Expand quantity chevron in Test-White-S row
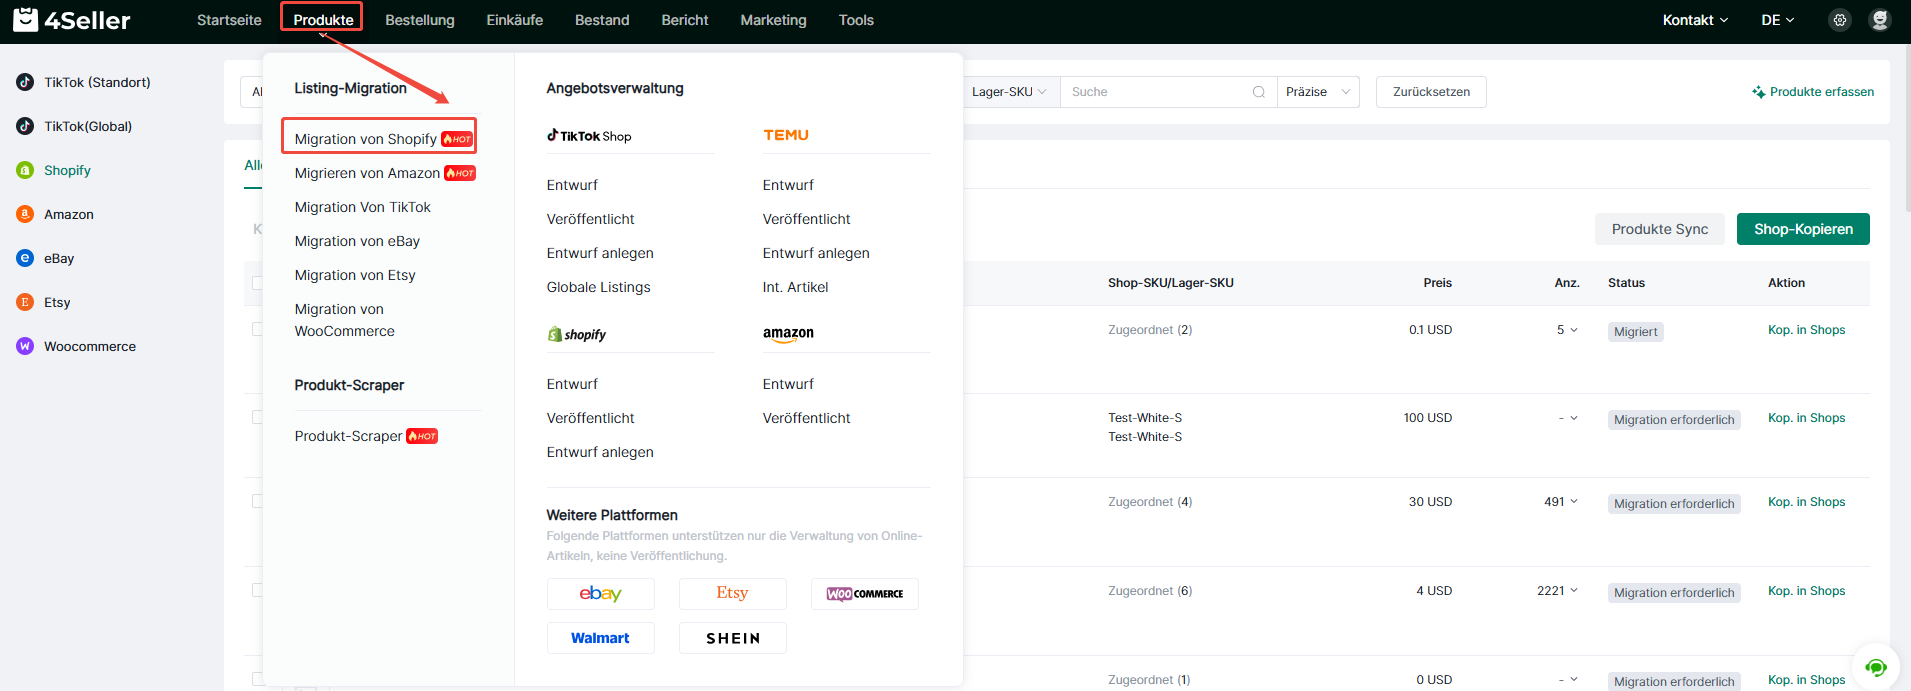 pyautogui.click(x=1574, y=418)
